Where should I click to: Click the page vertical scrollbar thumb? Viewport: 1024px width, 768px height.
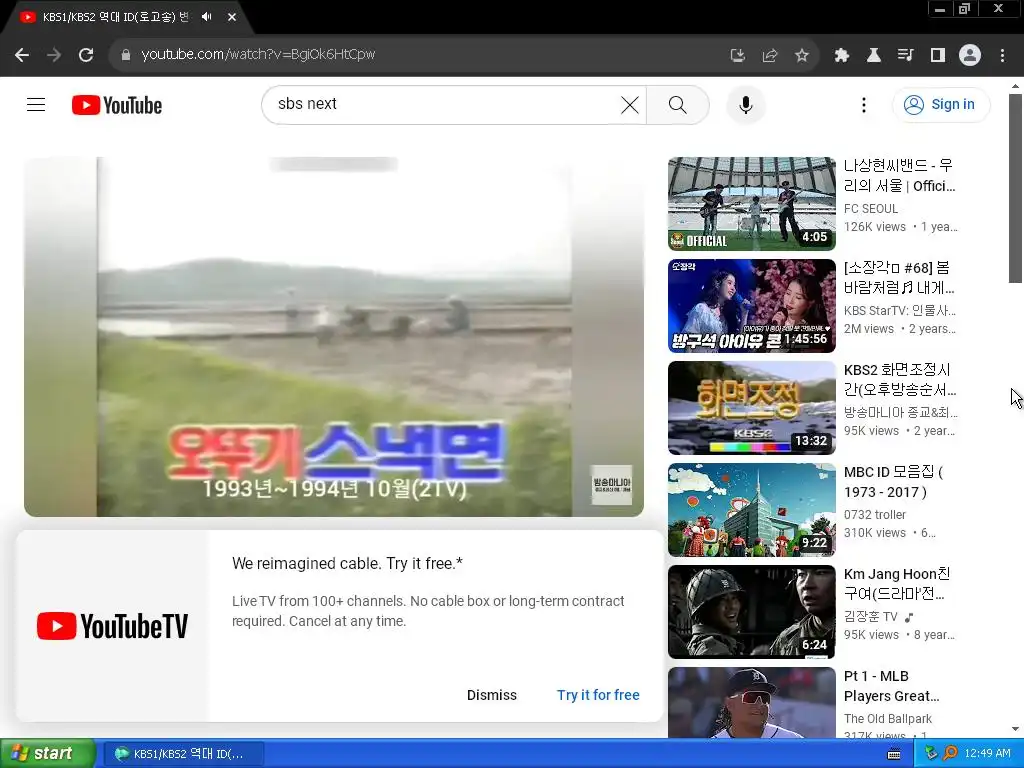tap(1015, 188)
